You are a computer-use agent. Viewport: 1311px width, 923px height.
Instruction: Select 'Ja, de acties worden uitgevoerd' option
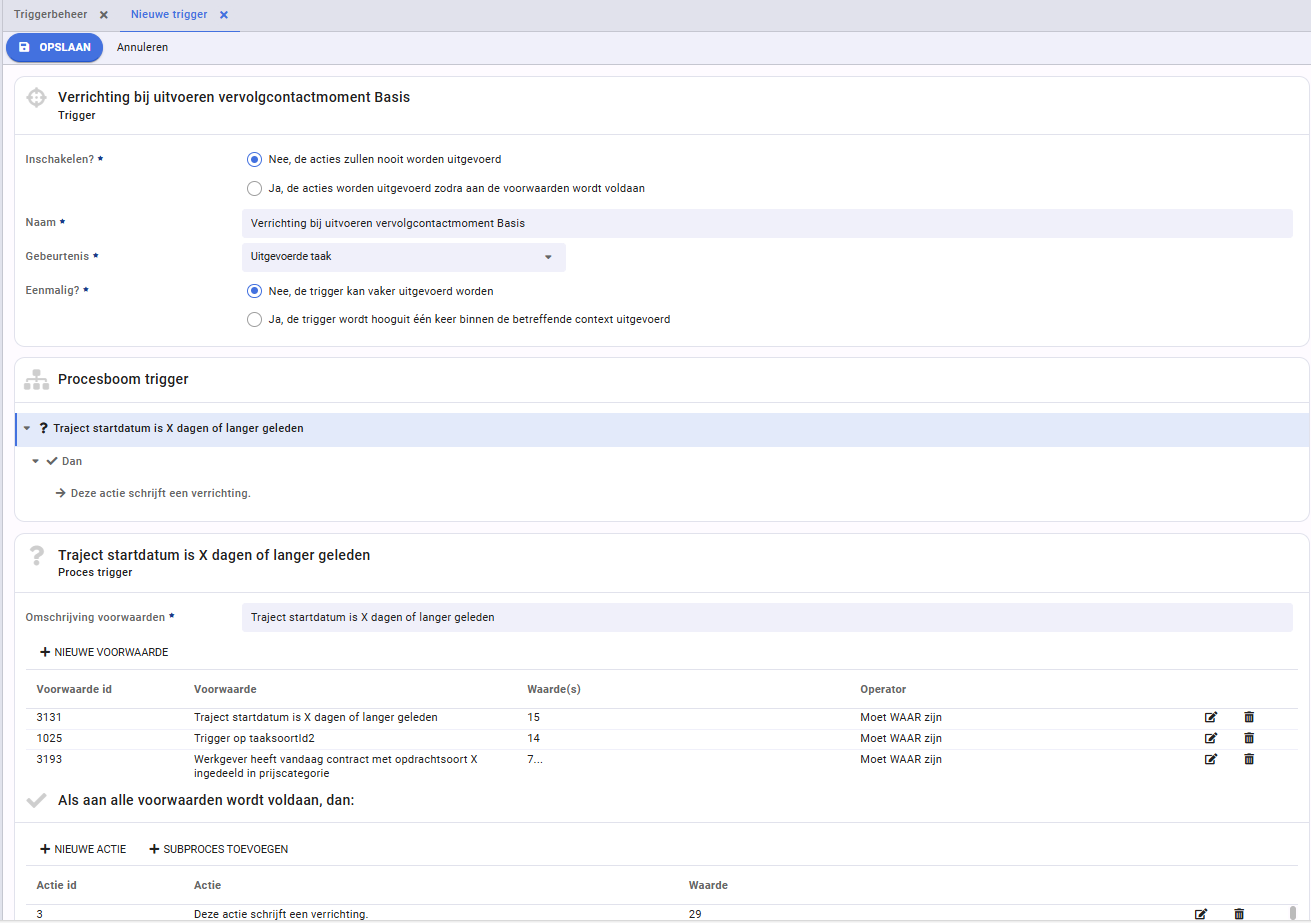coord(254,188)
